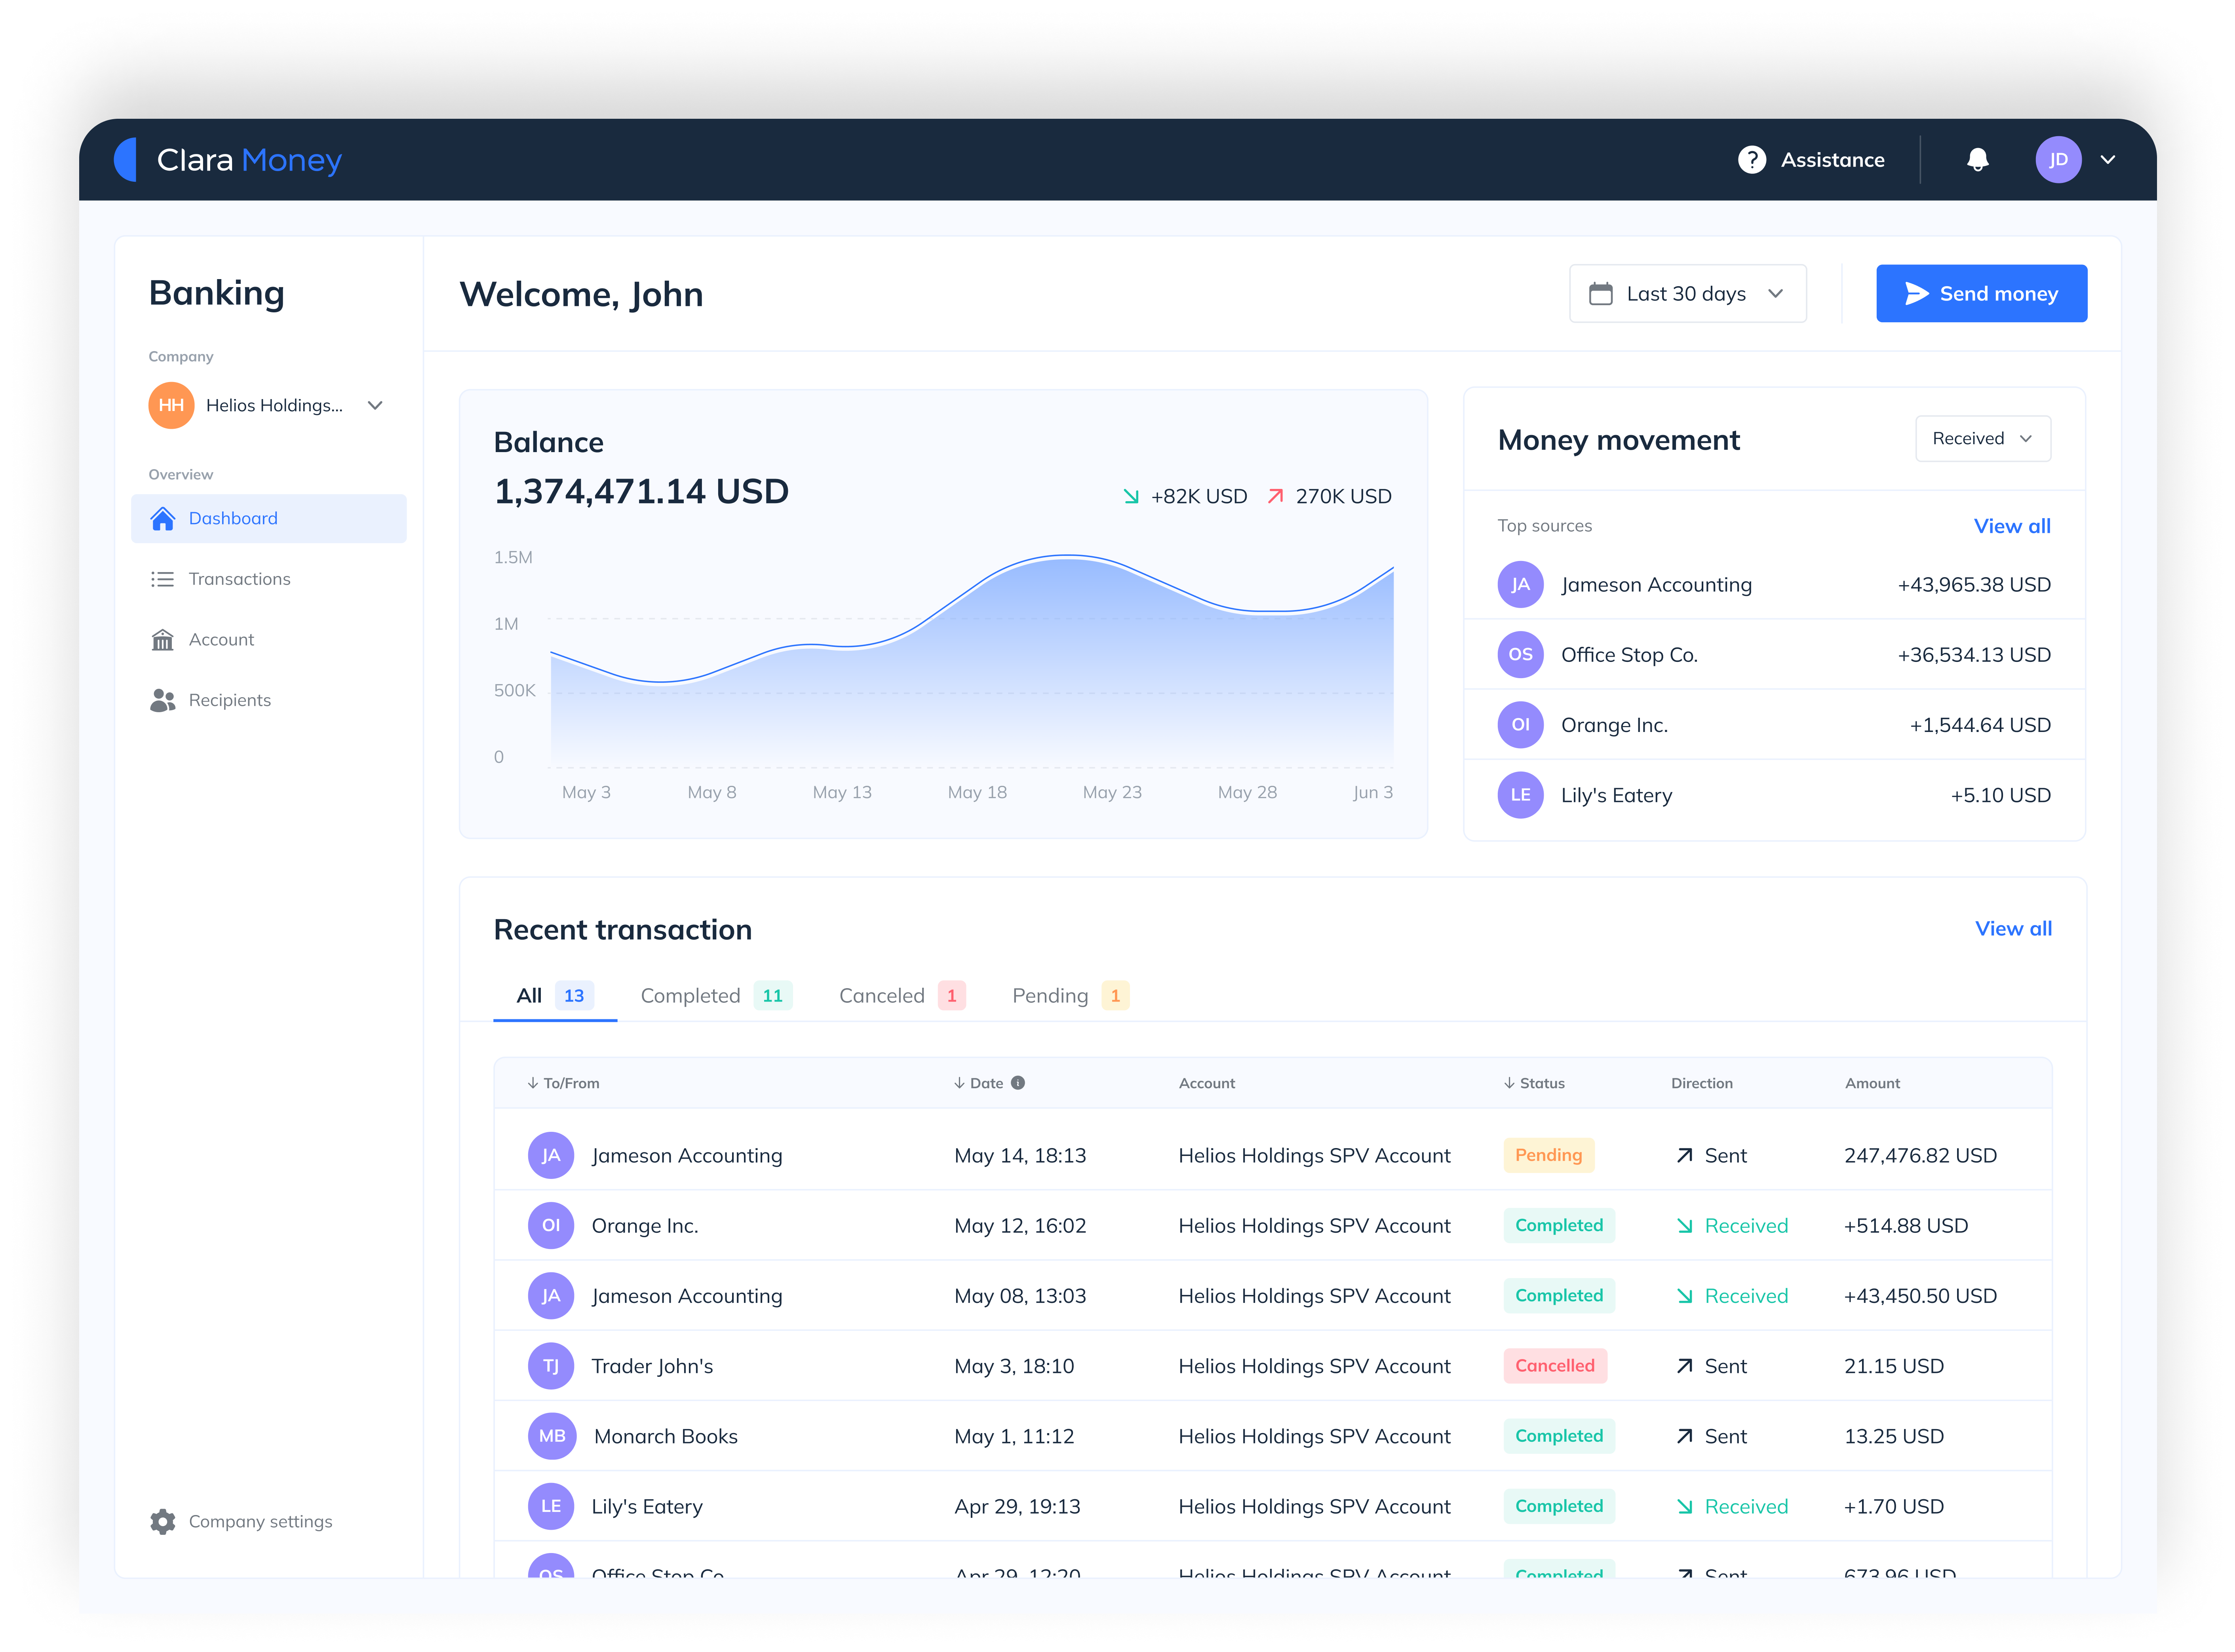Click the Assistance question mark icon
This screenshot has width=2235, height=1652.
pos(1751,160)
